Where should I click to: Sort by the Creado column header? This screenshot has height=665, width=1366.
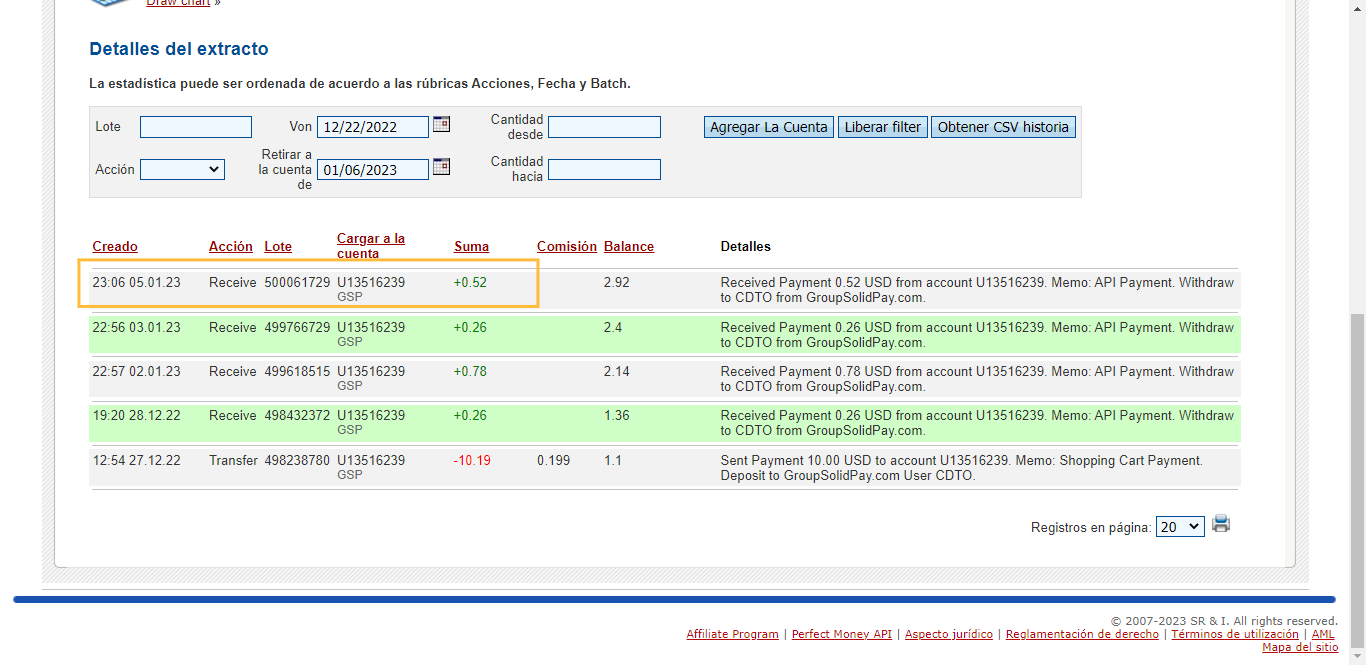click(115, 247)
